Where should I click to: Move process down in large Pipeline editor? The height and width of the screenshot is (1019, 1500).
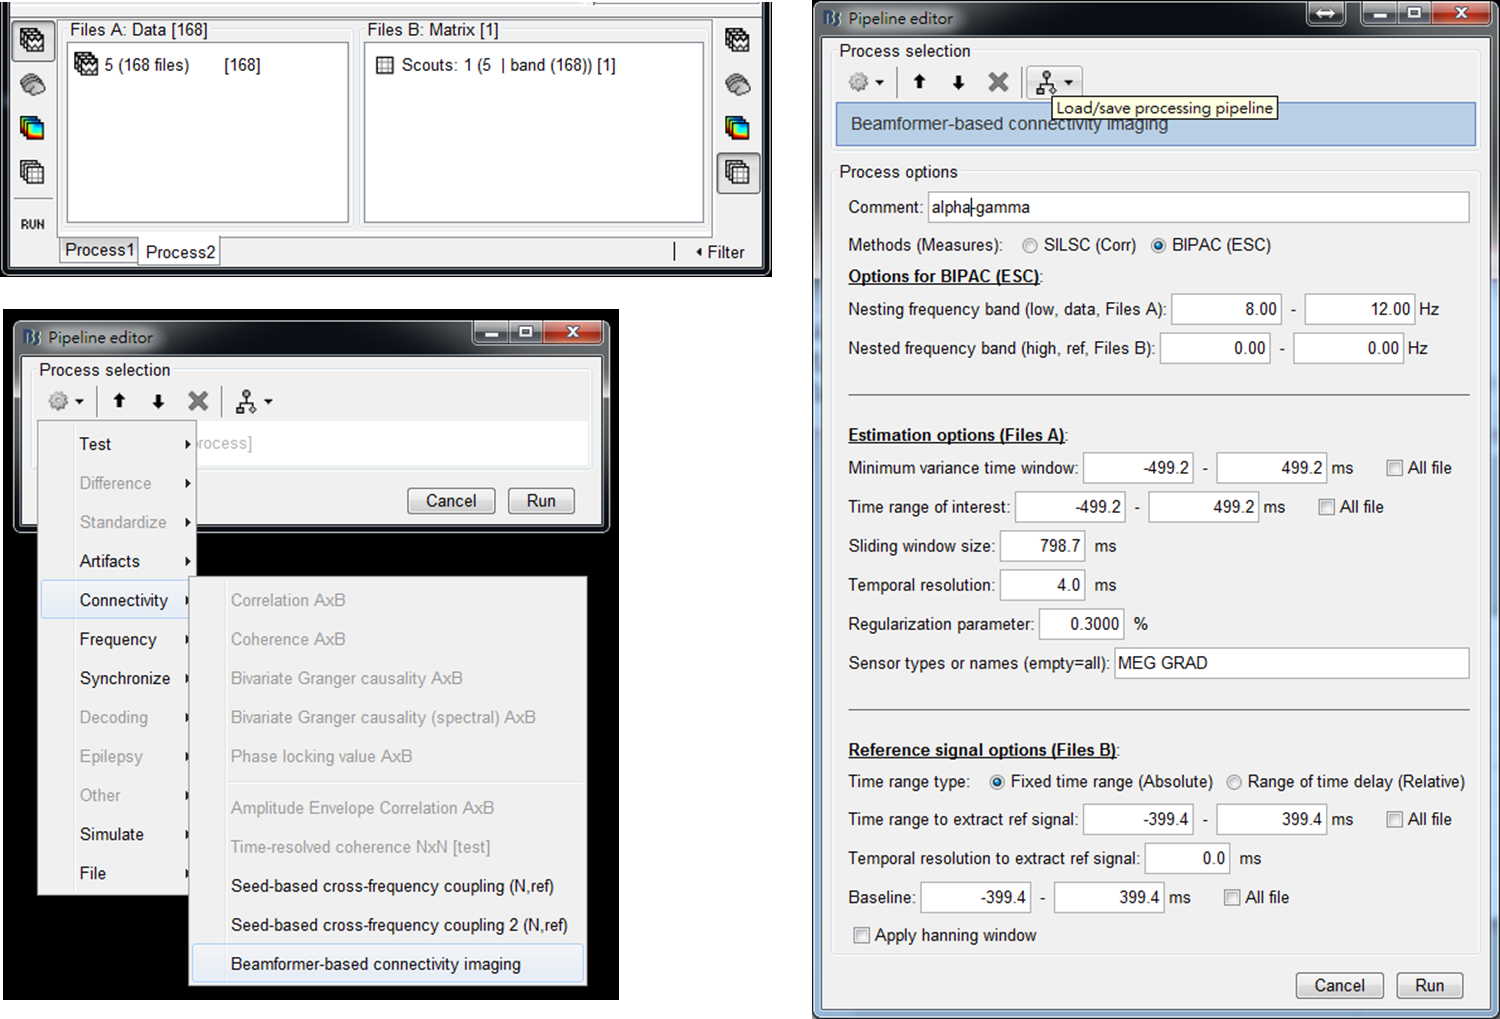[958, 82]
